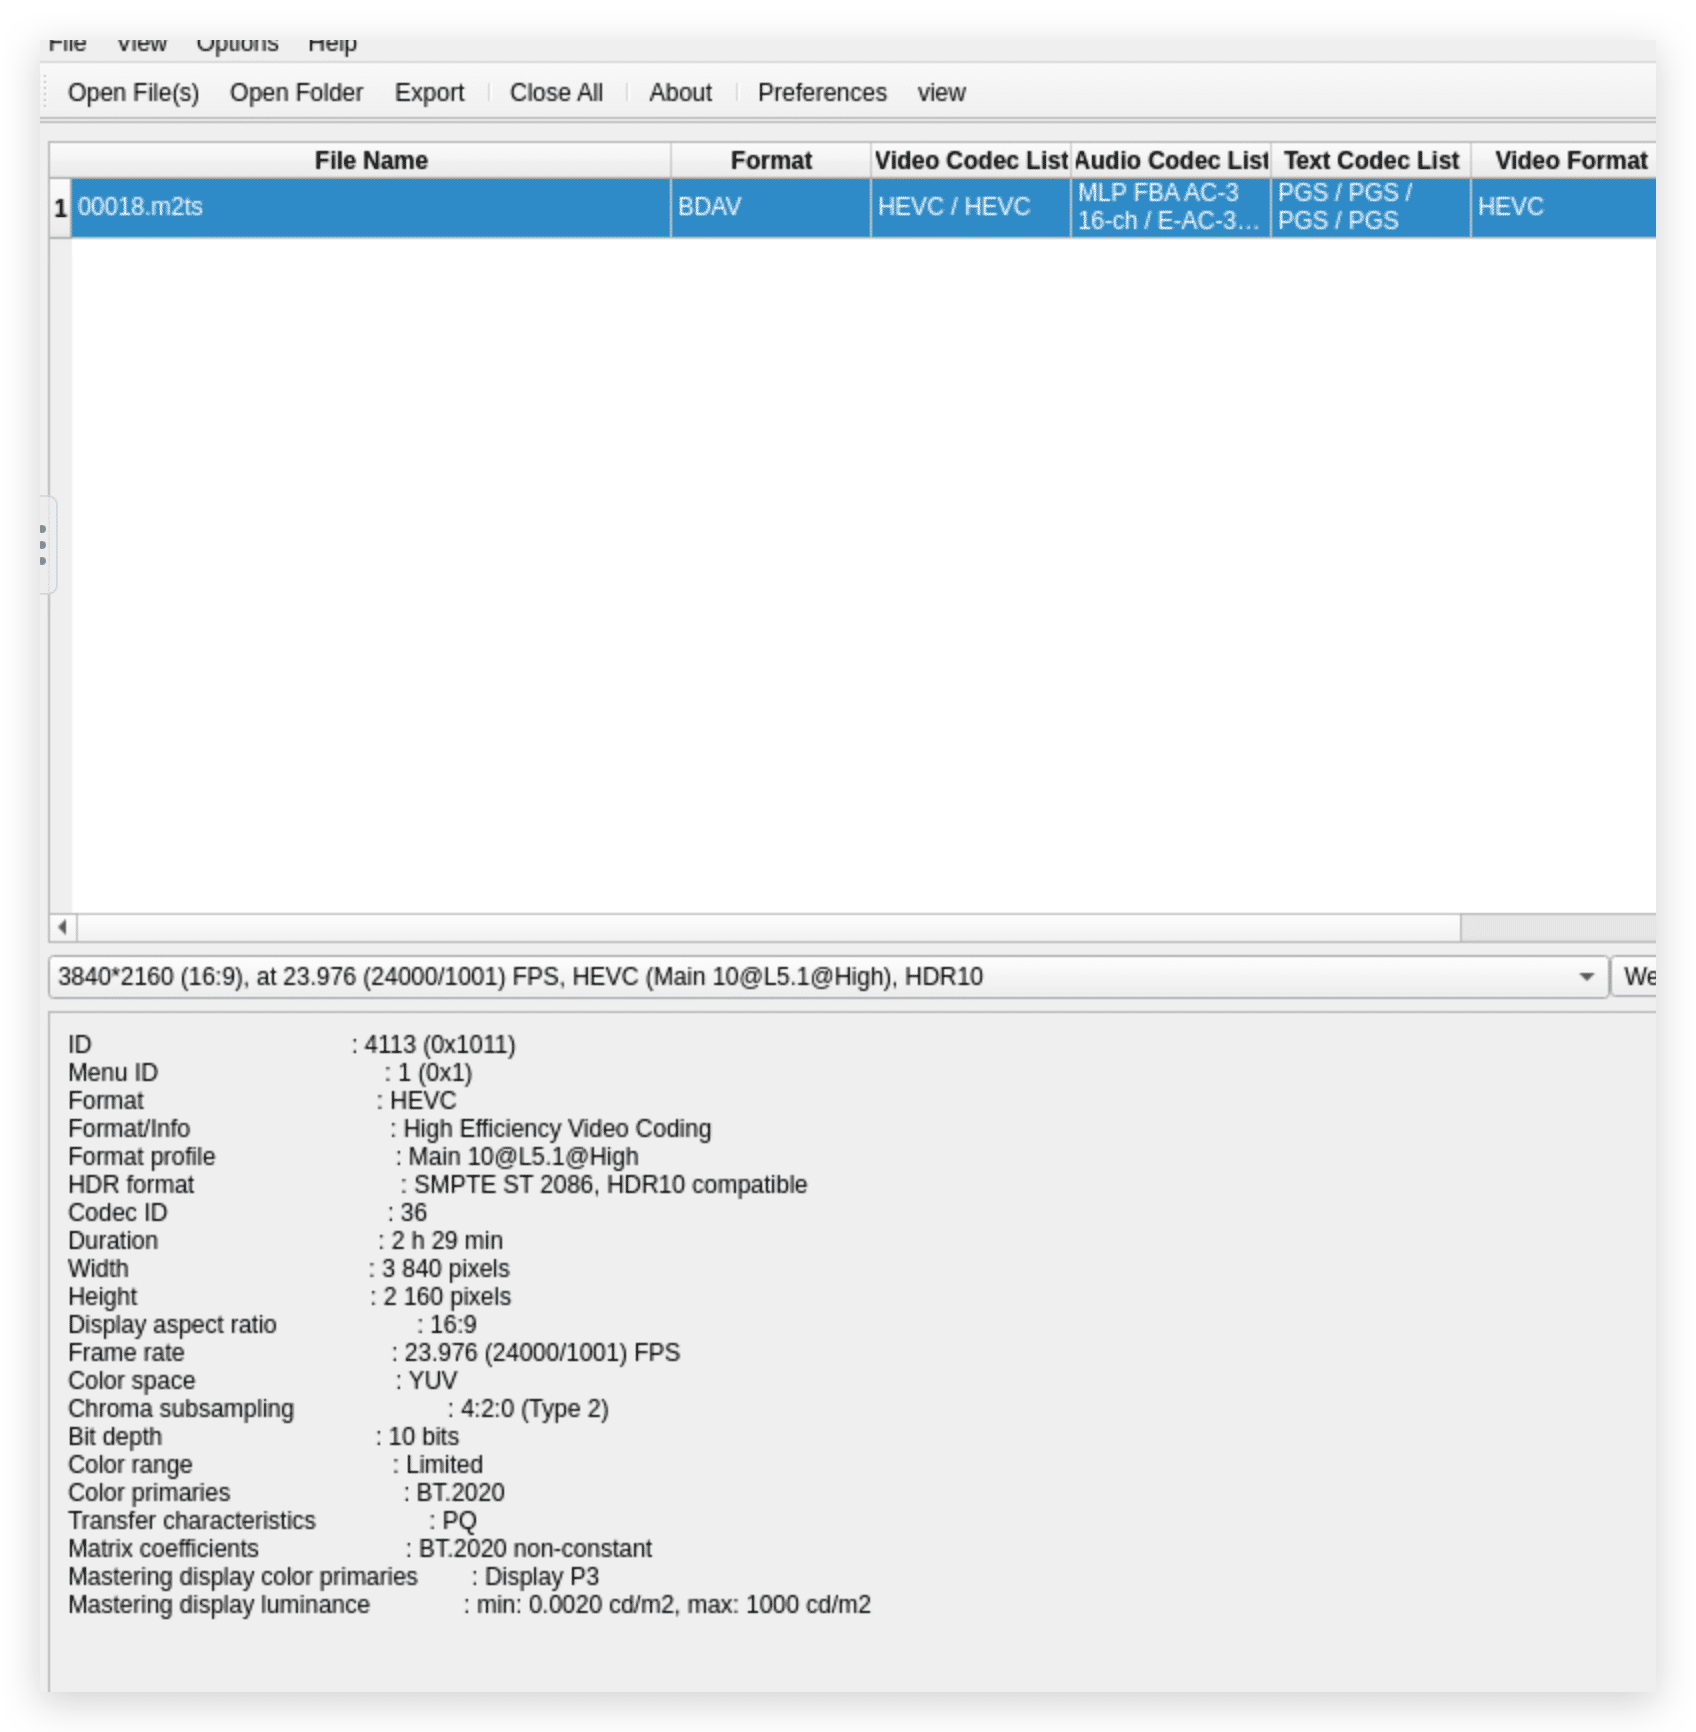This screenshot has height=1732, width=1696.
Task: Click the left-edge panel splitter handle
Action: (x=44, y=545)
